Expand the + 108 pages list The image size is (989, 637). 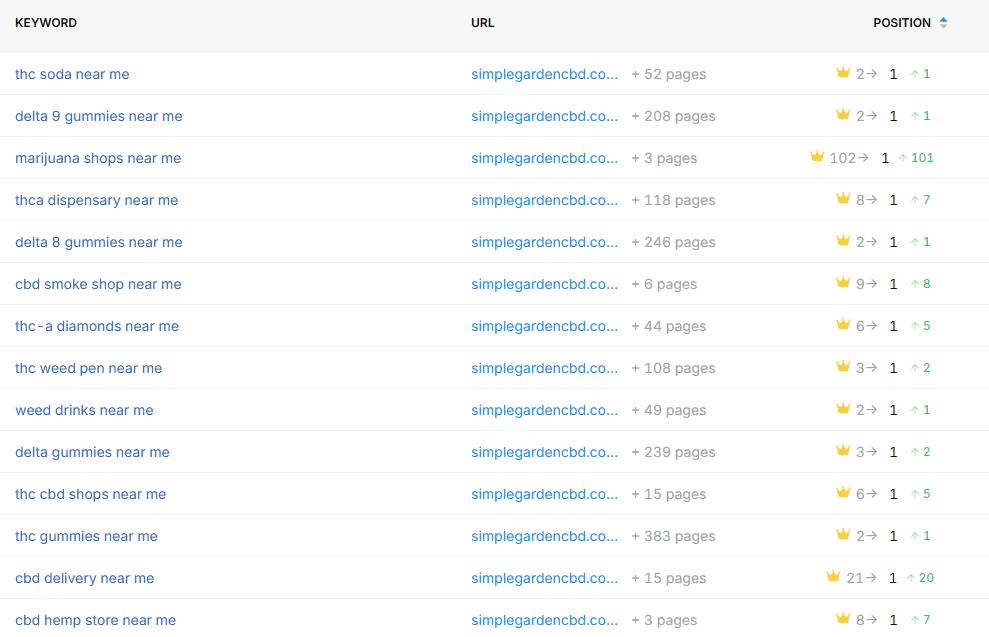(673, 368)
